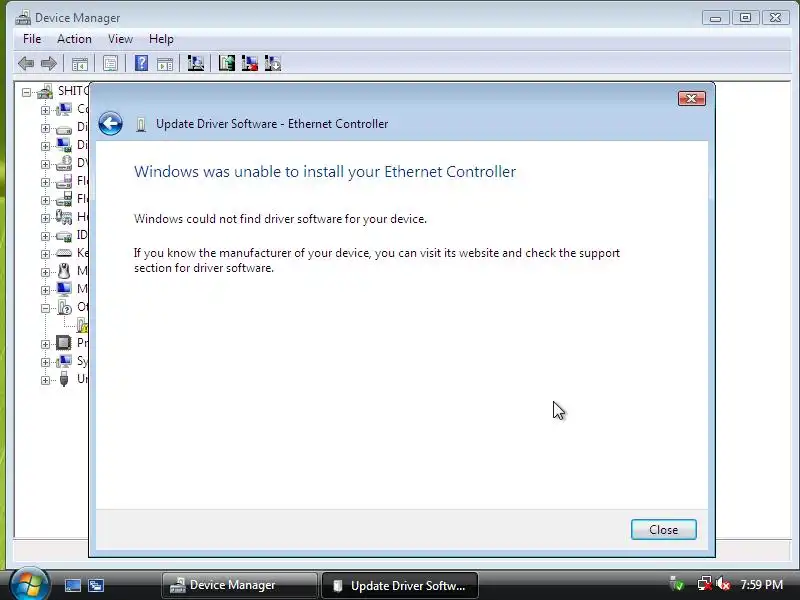Toggle the Show/Hide Action Pane toolbar icon
The height and width of the screenshot is (600, 800).
coord(165,64)
